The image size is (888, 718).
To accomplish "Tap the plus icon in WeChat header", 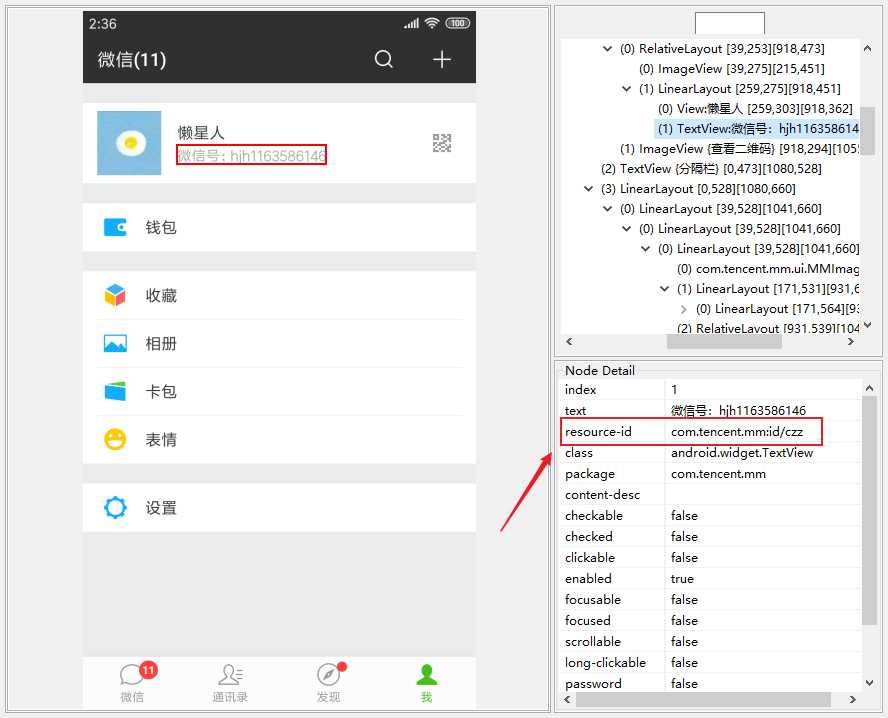I will 442,59.
